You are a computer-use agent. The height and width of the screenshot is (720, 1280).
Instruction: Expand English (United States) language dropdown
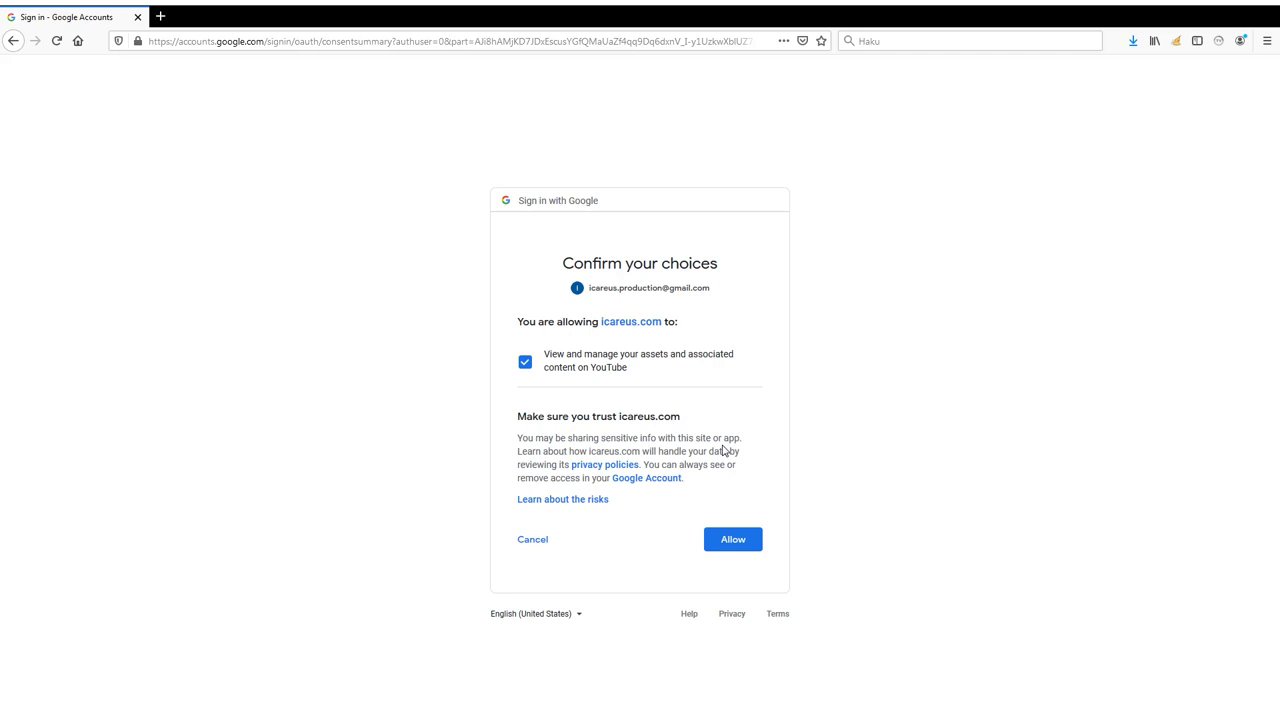536,614
